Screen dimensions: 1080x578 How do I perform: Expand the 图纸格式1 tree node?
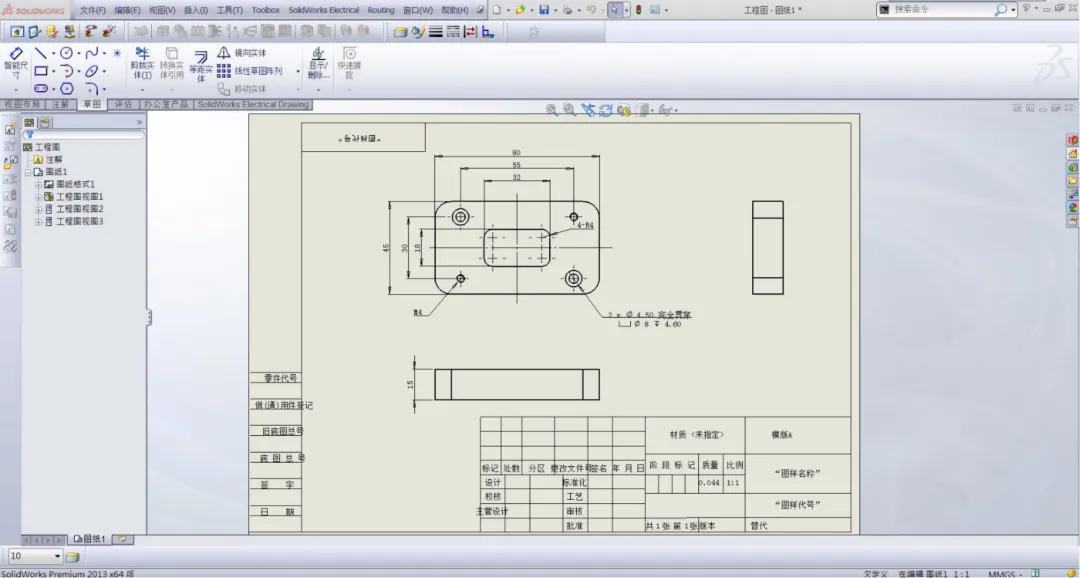39,185
